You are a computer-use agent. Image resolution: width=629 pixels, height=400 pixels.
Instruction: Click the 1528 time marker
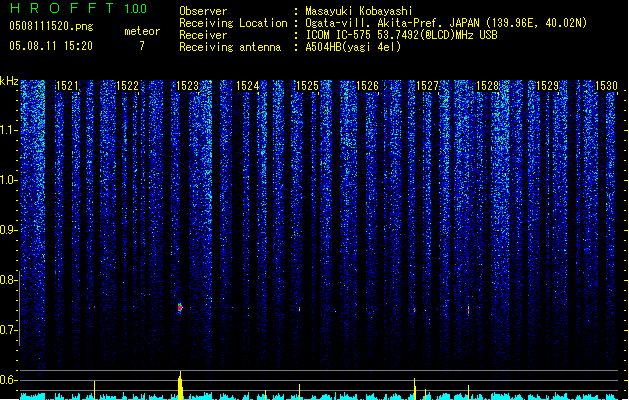click(487, 86)
